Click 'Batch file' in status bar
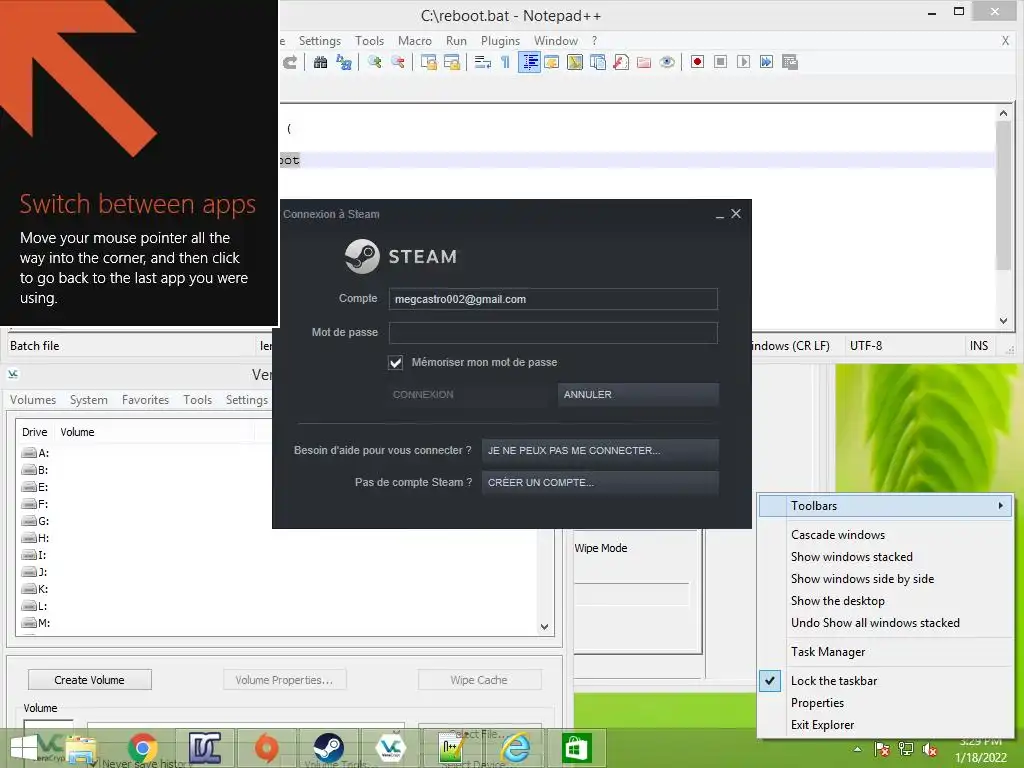The height and width of the screenshot is (768, 1024). (x=35, y=345)
